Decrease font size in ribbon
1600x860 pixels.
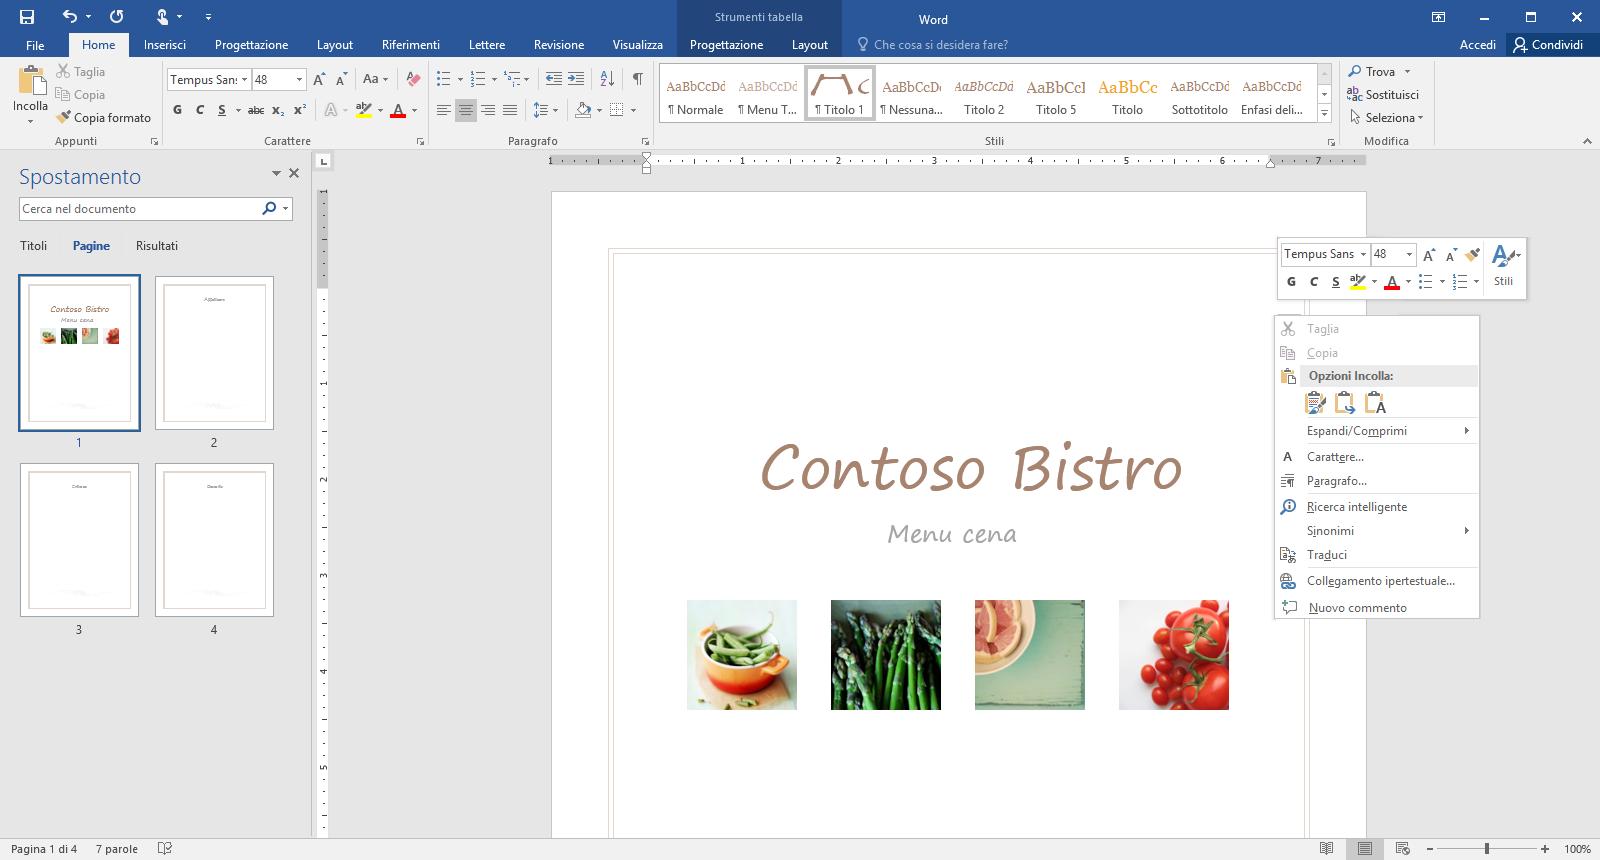tap(341, 79)
